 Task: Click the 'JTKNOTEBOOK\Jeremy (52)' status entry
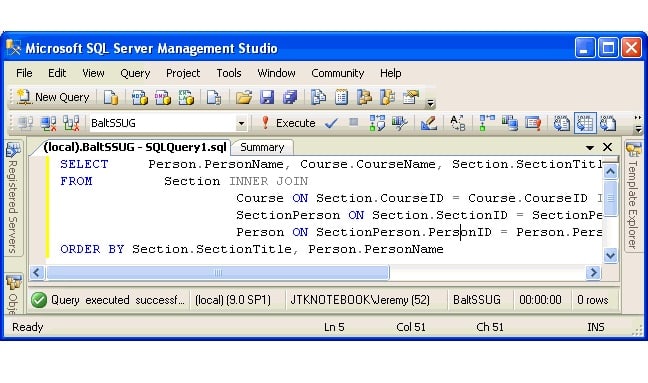click(x=360, y=300)
